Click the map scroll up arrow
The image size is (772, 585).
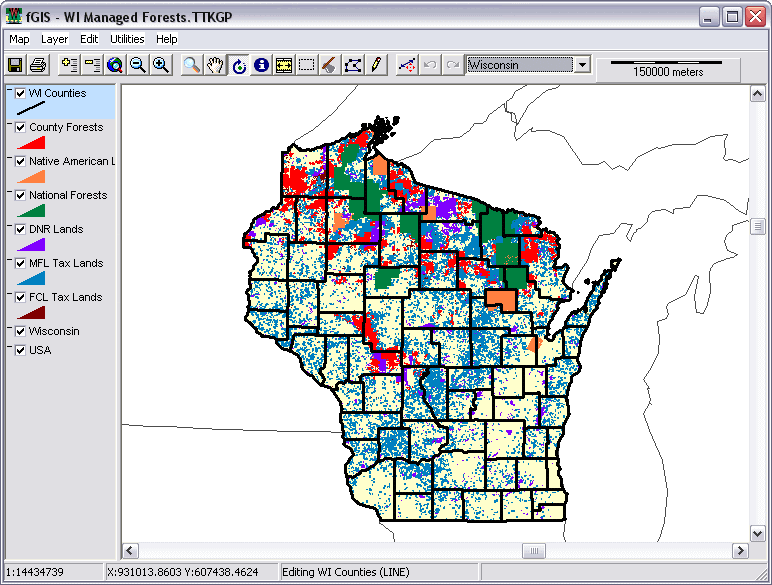click(757, 93)
